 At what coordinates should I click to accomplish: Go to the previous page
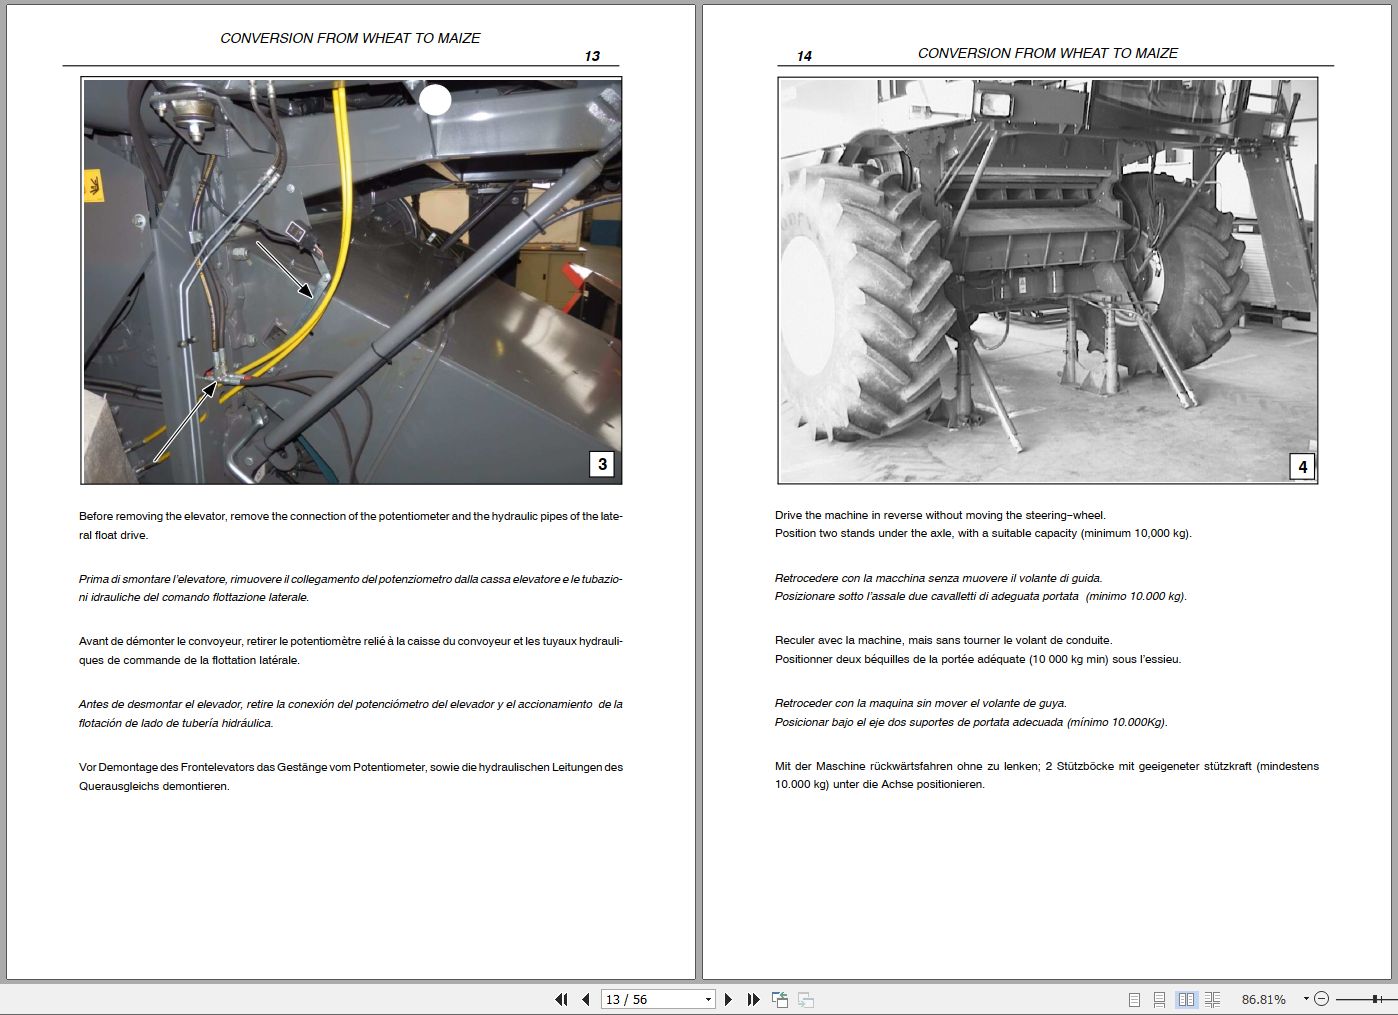[x=586, y=999]
